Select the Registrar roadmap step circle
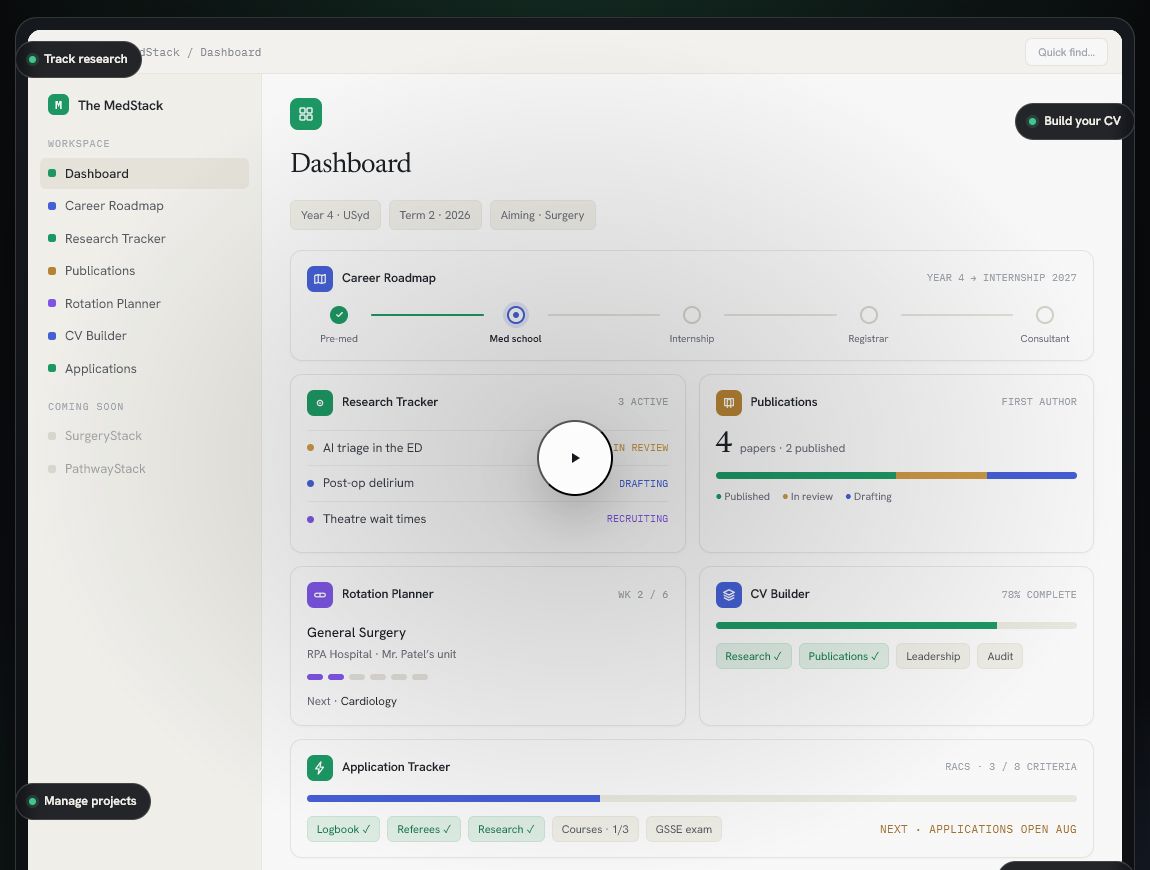The image size is (1150, 870). click(868, 315)
